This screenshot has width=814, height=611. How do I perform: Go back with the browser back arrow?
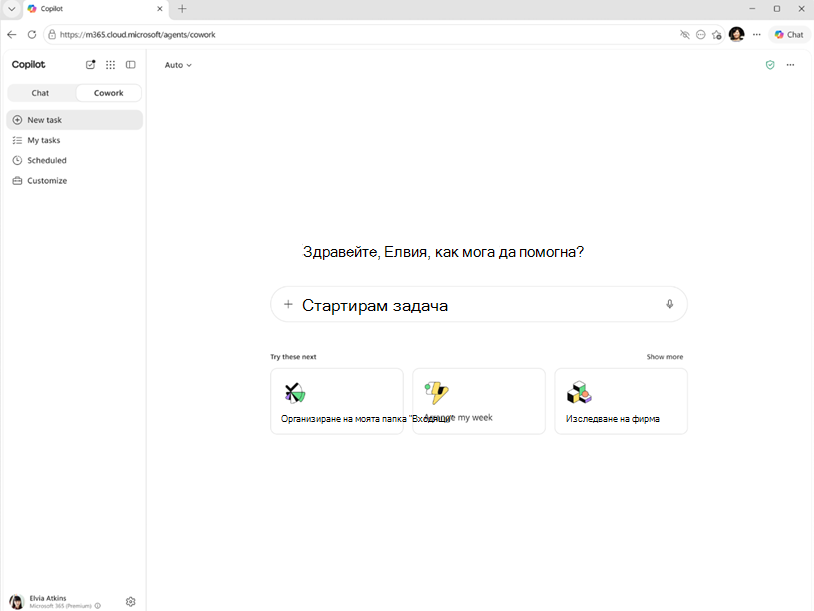click(12, 34)
